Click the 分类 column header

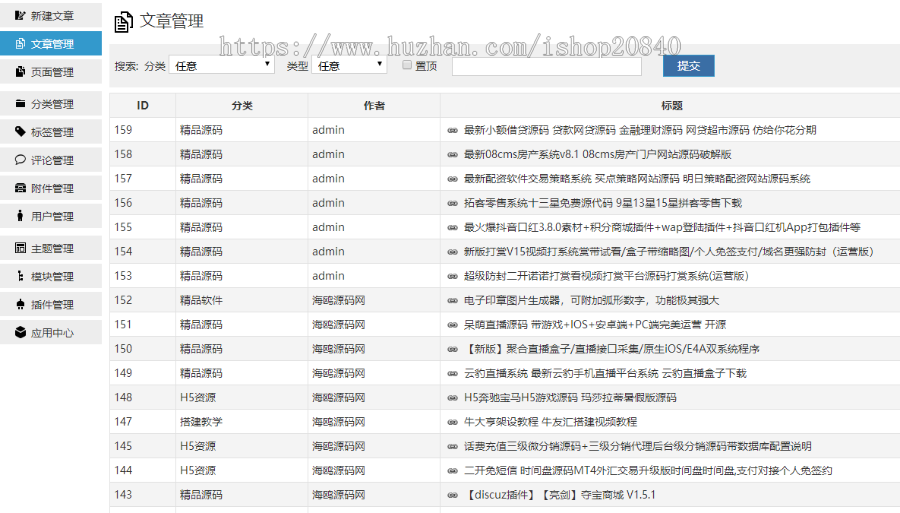coord(242,106)
